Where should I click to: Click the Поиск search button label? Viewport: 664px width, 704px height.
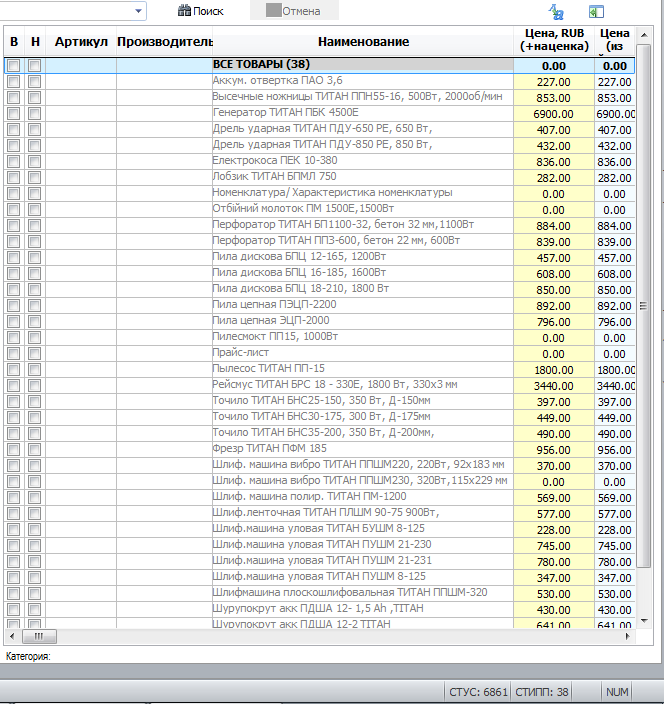coord(208,11)
